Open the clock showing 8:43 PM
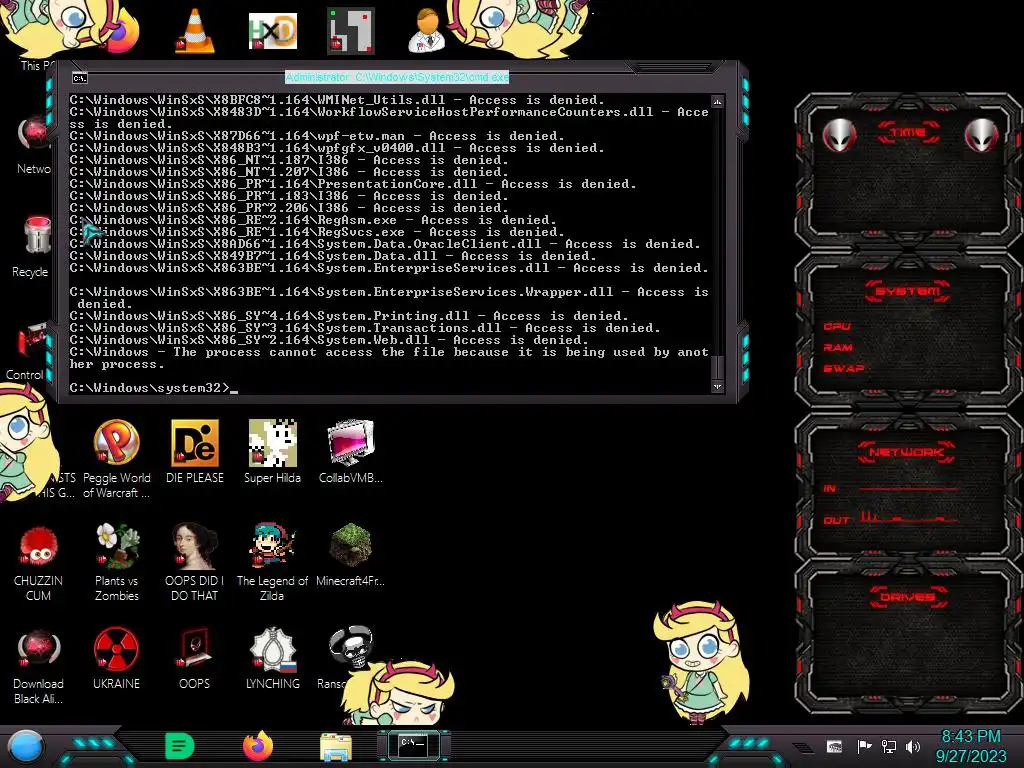The height and width of the screenshot is (768, 1024). [x=970, y=737]
